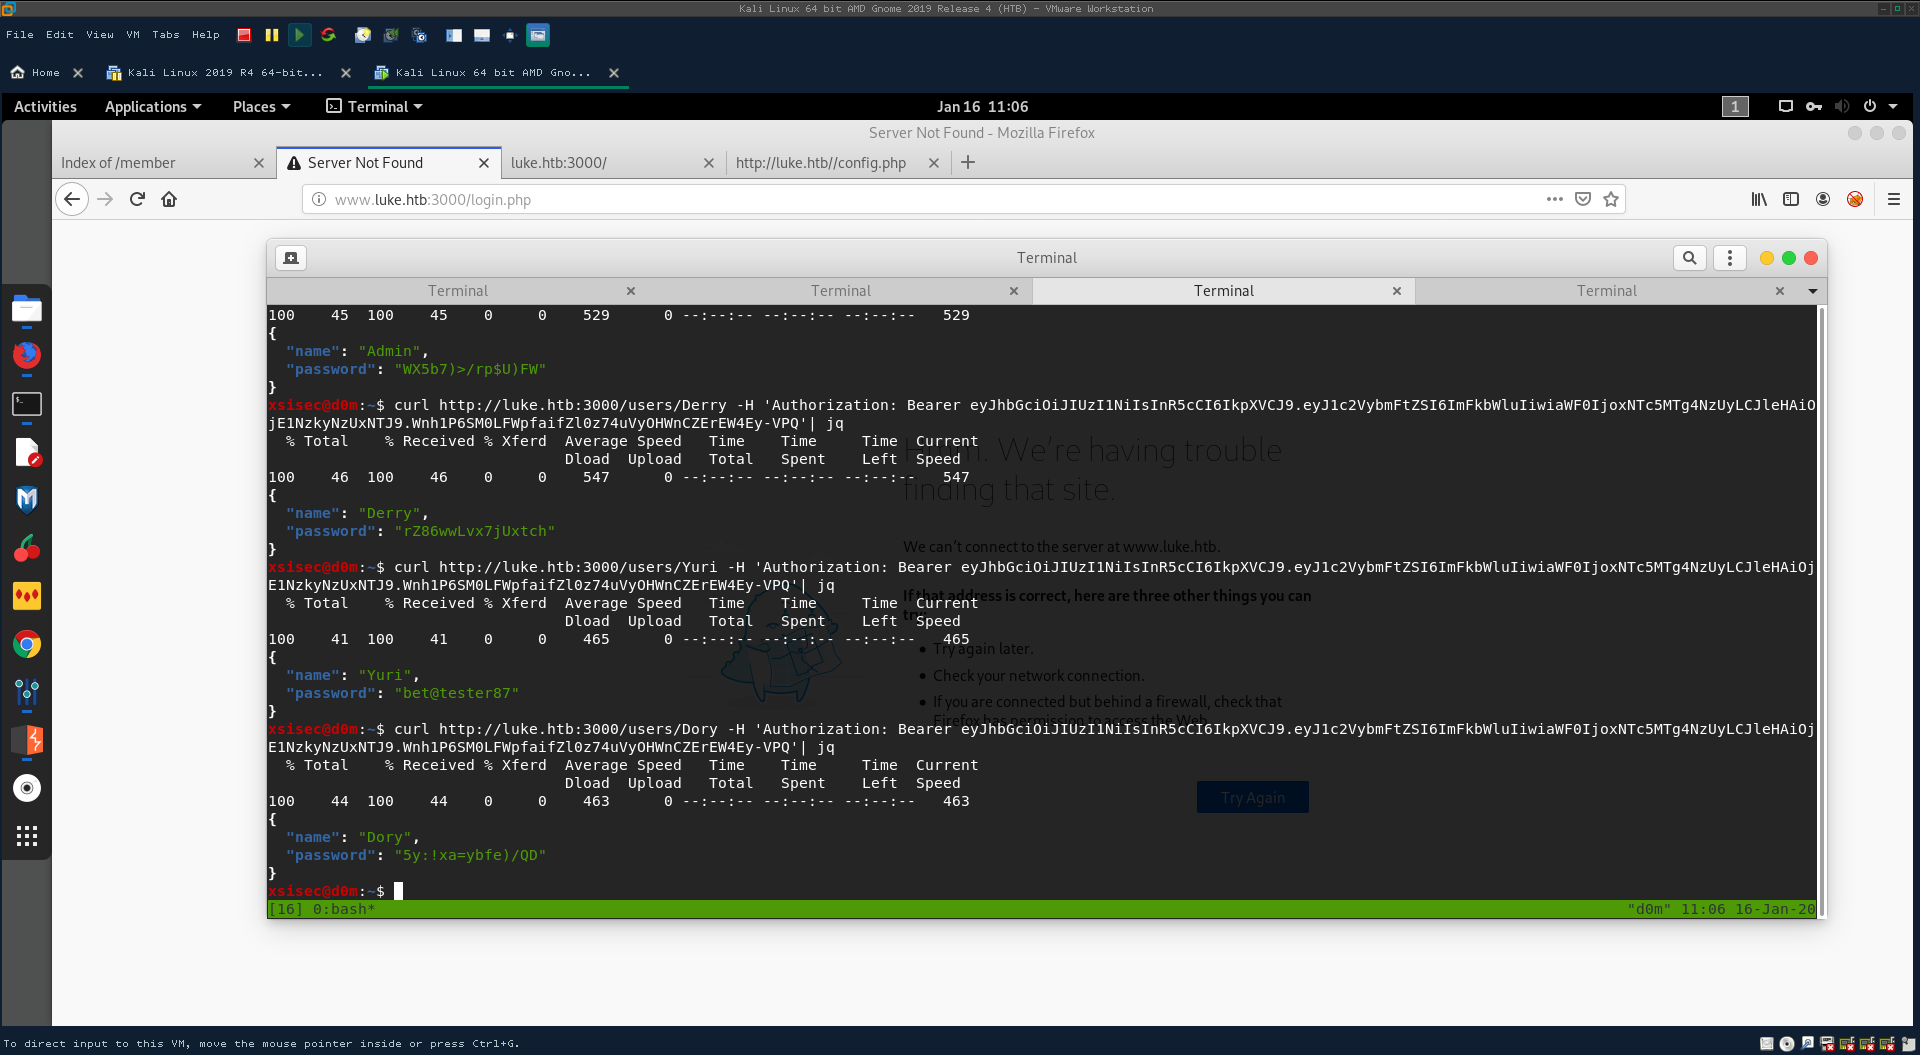Open Firefox account icon
This screenshot has width=1920, height=1055.
[x=1823, y=199]
